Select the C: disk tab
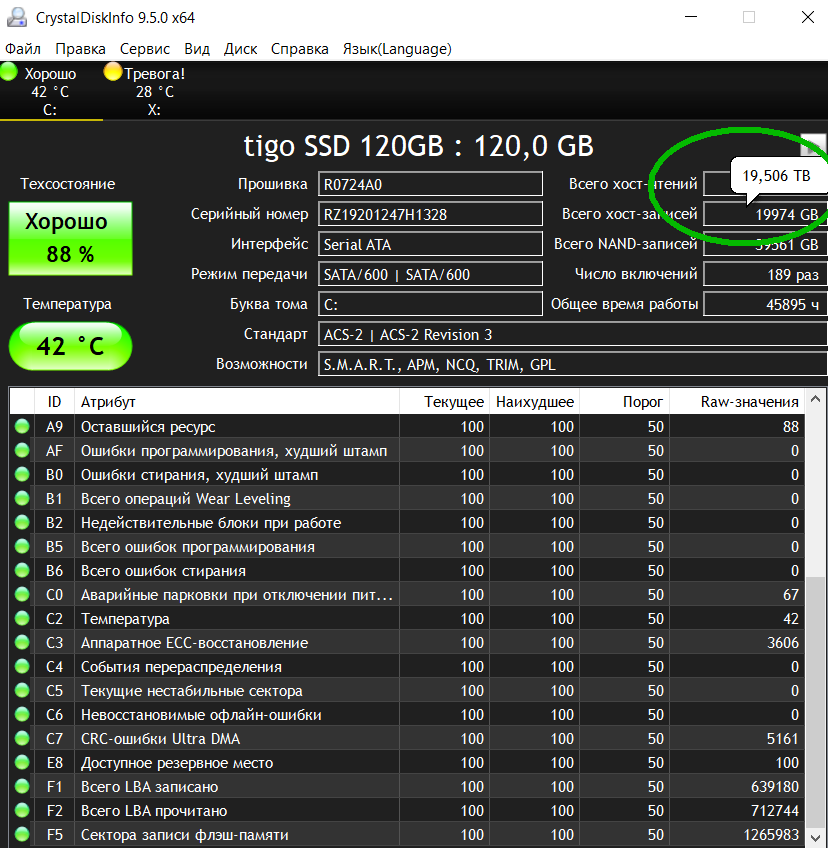Viewport: 828px width, 848px height. click(x=50, y=91)
